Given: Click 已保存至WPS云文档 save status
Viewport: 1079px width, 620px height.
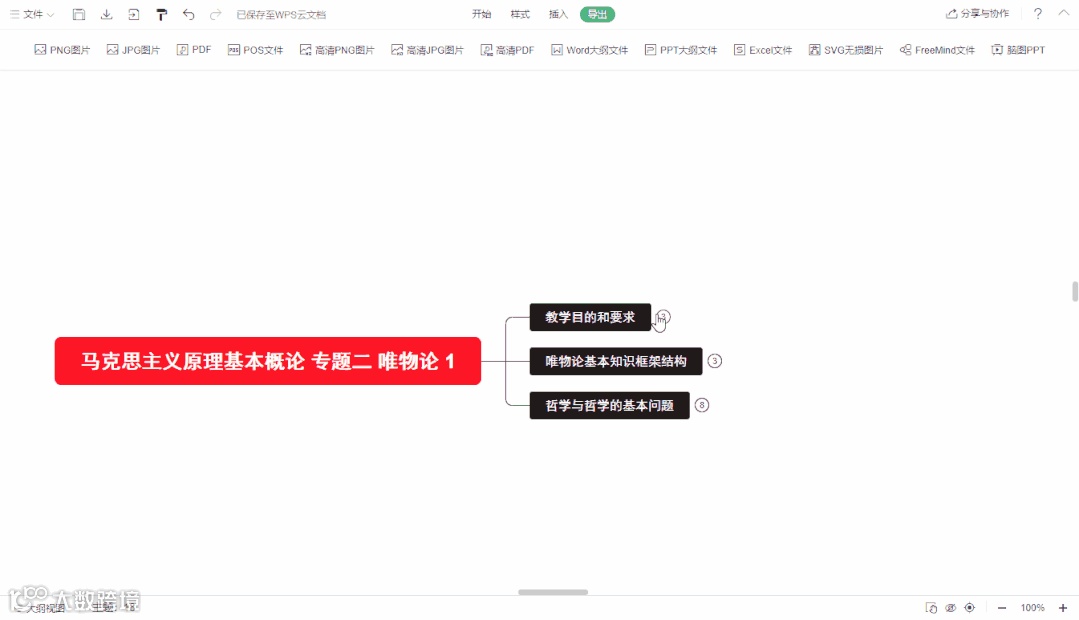Looking at the screenshot, I should (281, 14).
